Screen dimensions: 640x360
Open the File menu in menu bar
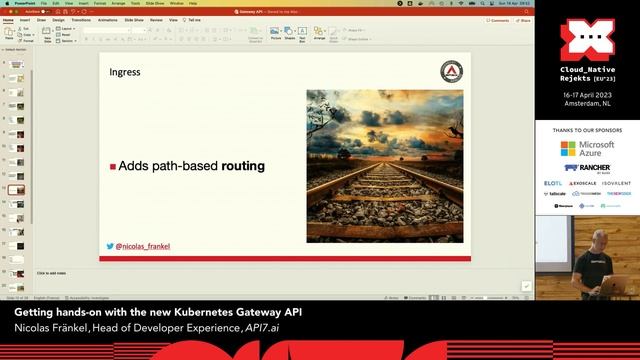point(44,3)
